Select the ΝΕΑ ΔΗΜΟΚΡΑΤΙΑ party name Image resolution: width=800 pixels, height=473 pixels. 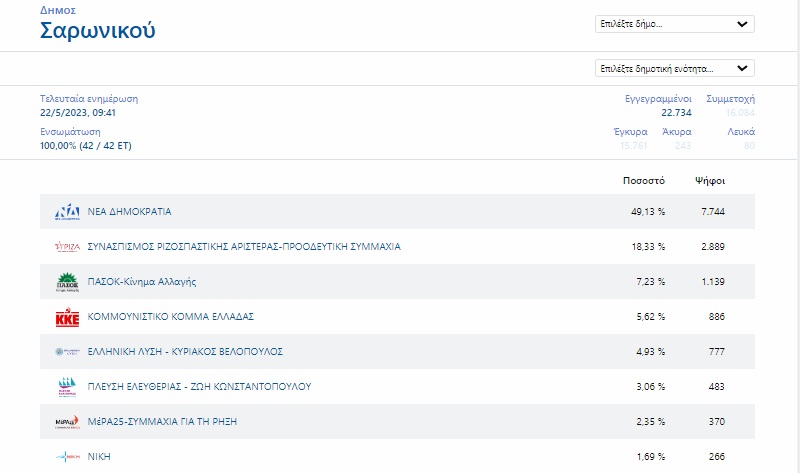click(130, 212)
